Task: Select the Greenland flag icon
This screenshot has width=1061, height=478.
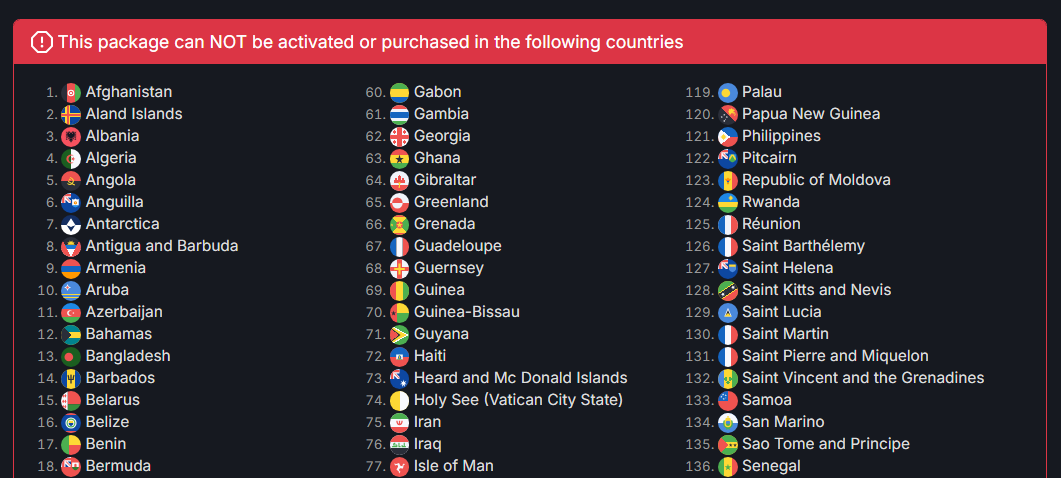Action: 399,202
